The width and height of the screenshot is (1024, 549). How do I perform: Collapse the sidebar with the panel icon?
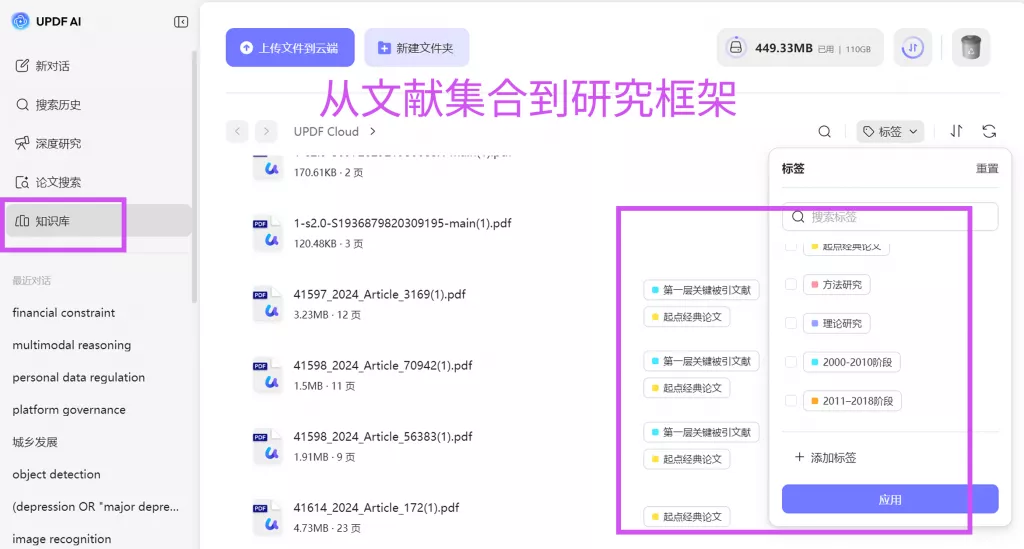(181, 22)
